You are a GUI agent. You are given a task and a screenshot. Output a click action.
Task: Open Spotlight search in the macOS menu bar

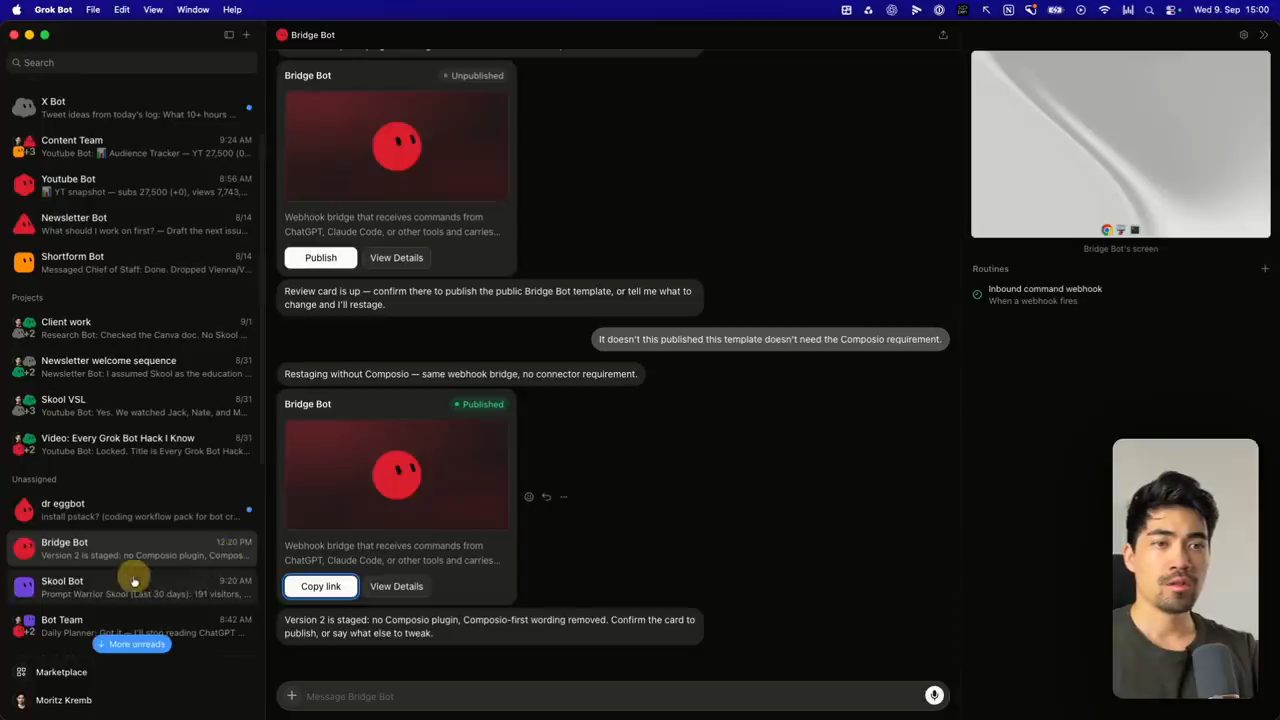pyautogui.click(x=1149, y=10)
